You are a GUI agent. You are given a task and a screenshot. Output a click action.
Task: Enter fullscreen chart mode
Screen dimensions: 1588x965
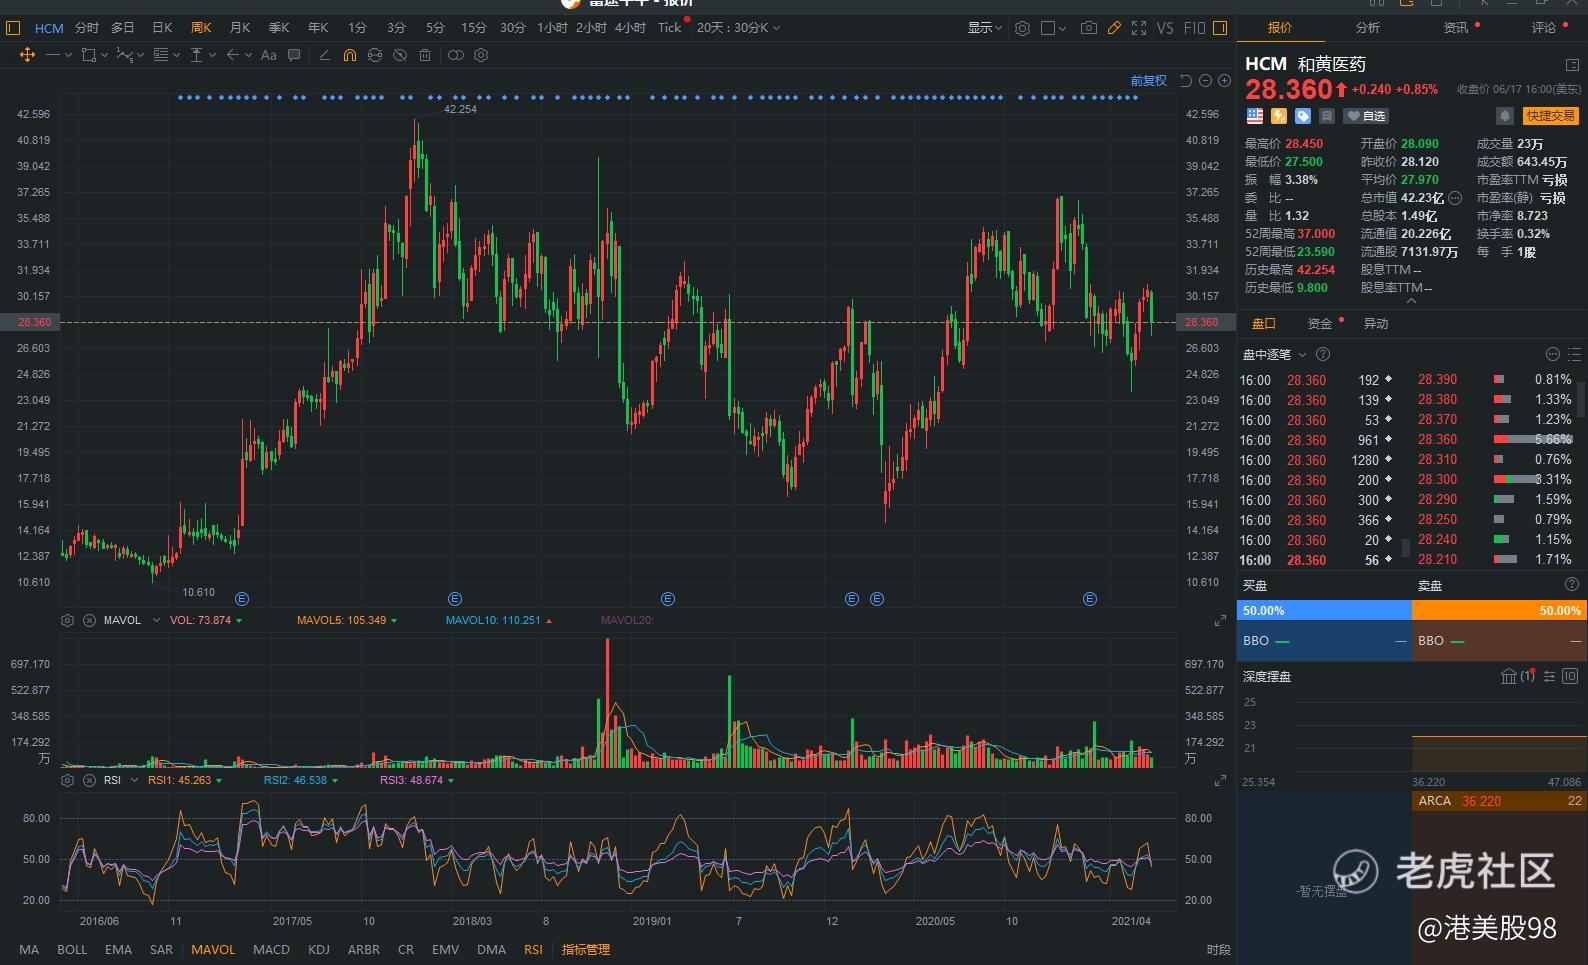[x=1139, y=28]
